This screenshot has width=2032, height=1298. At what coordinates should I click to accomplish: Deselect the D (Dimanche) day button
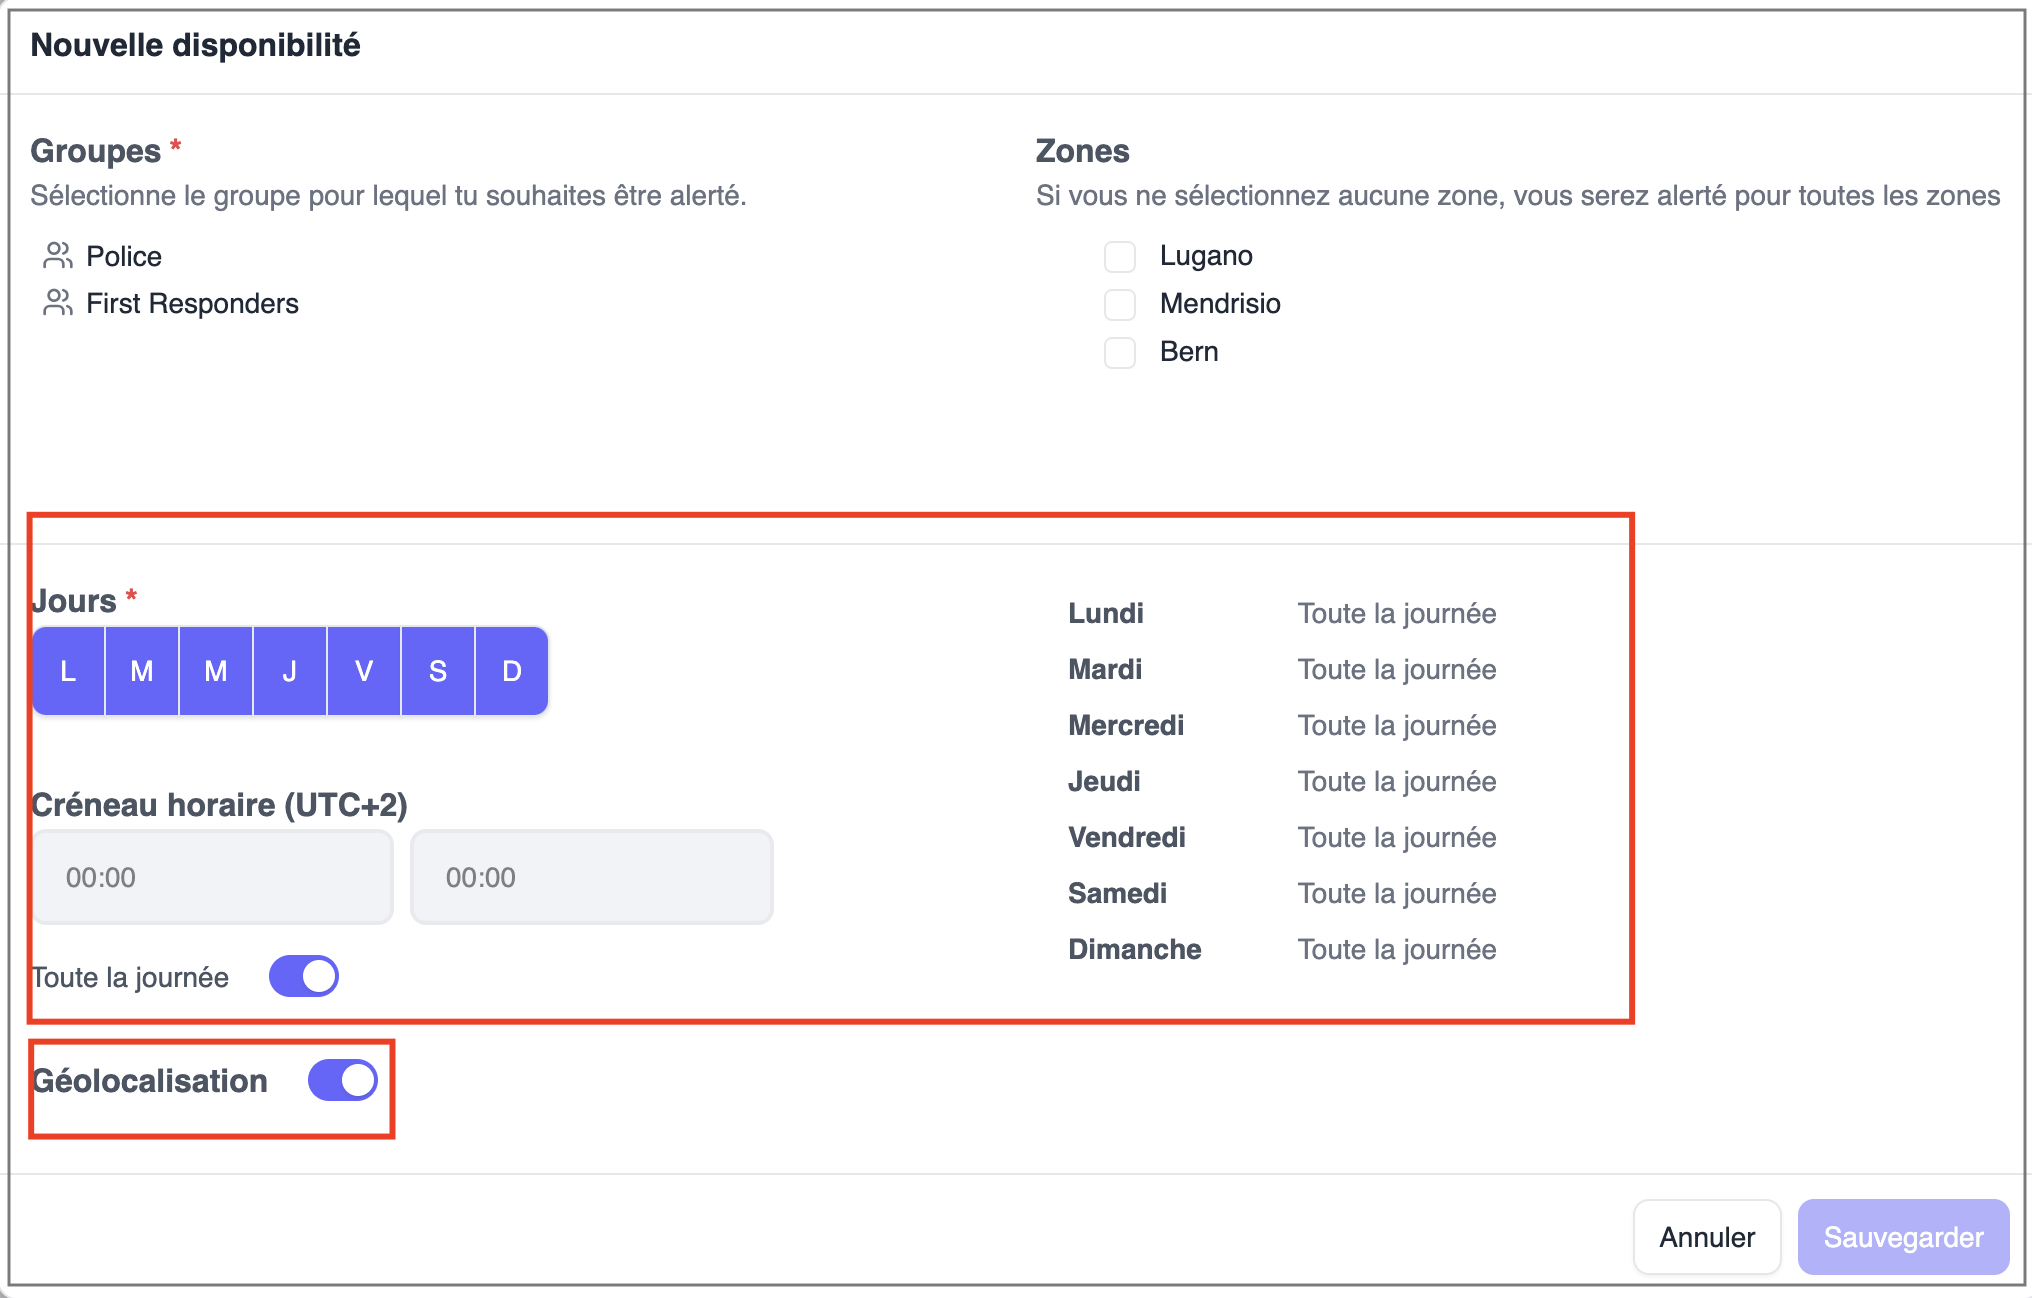(x=512, y=671)
